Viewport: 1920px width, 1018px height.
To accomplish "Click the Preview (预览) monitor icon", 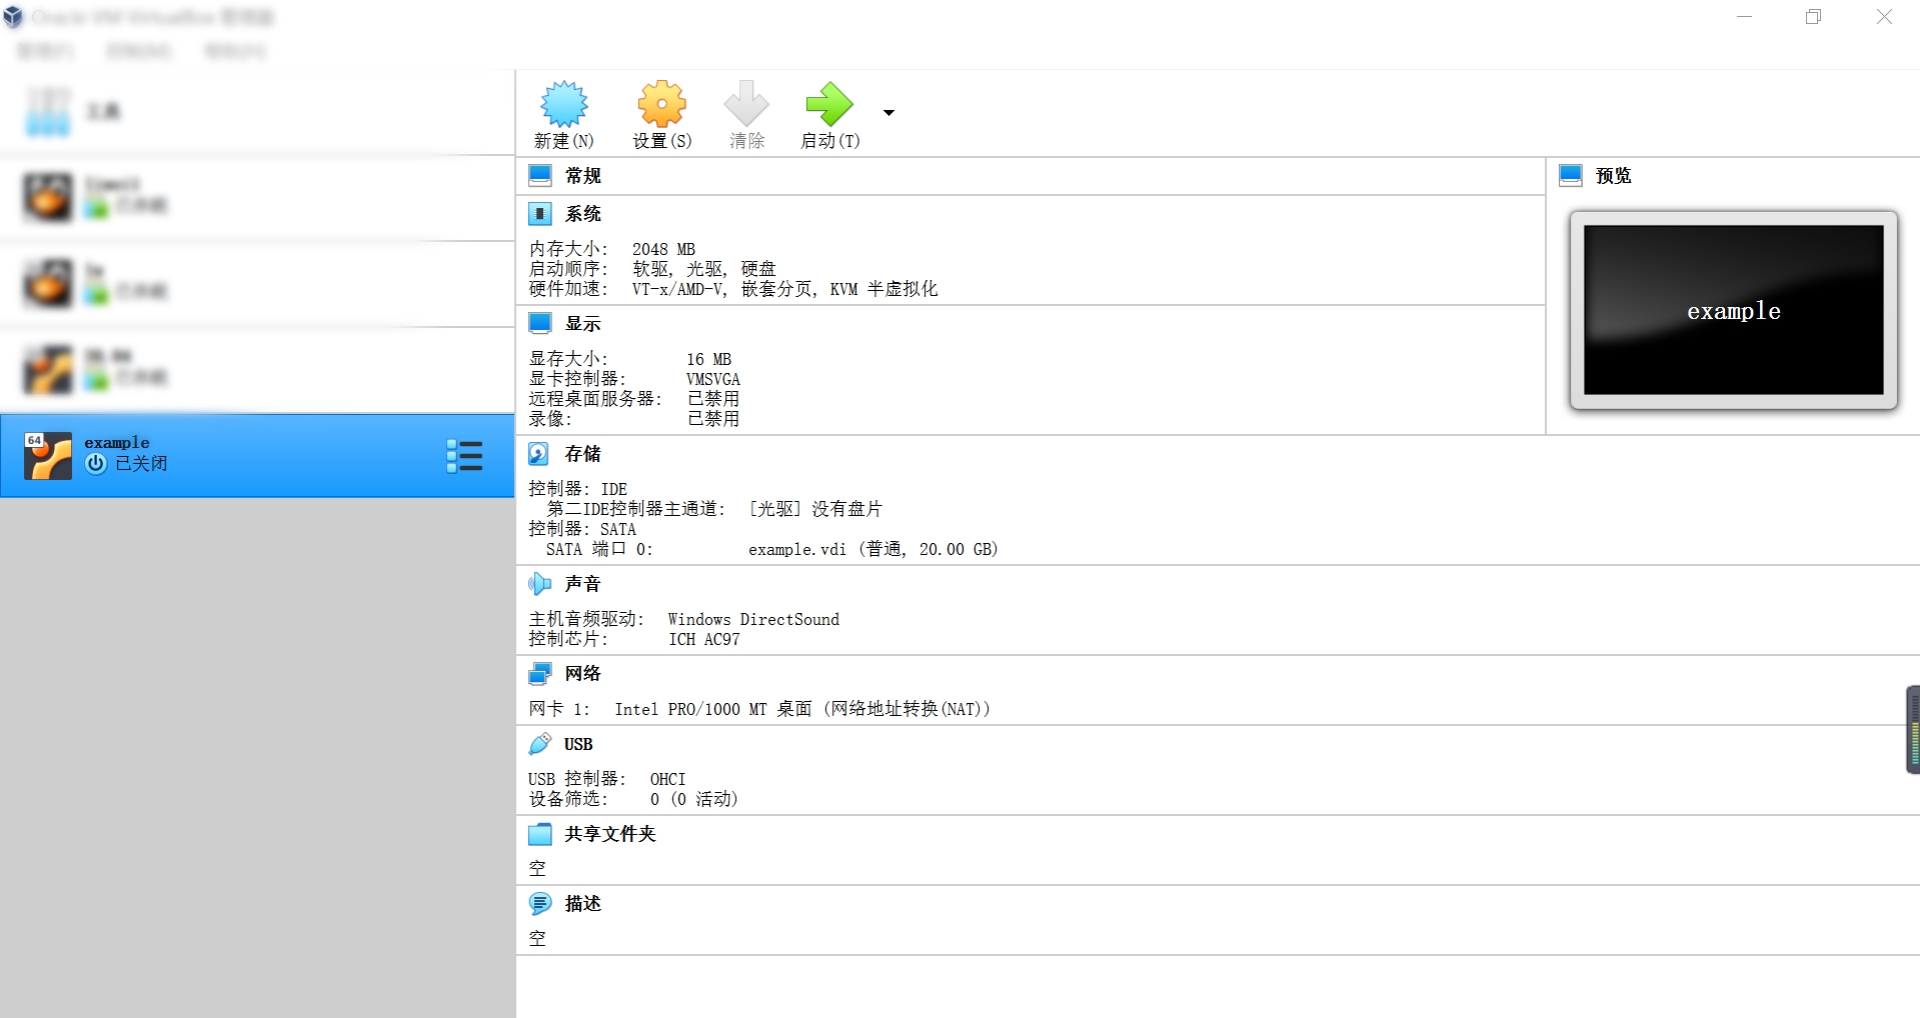I will tap(1571, 176).
